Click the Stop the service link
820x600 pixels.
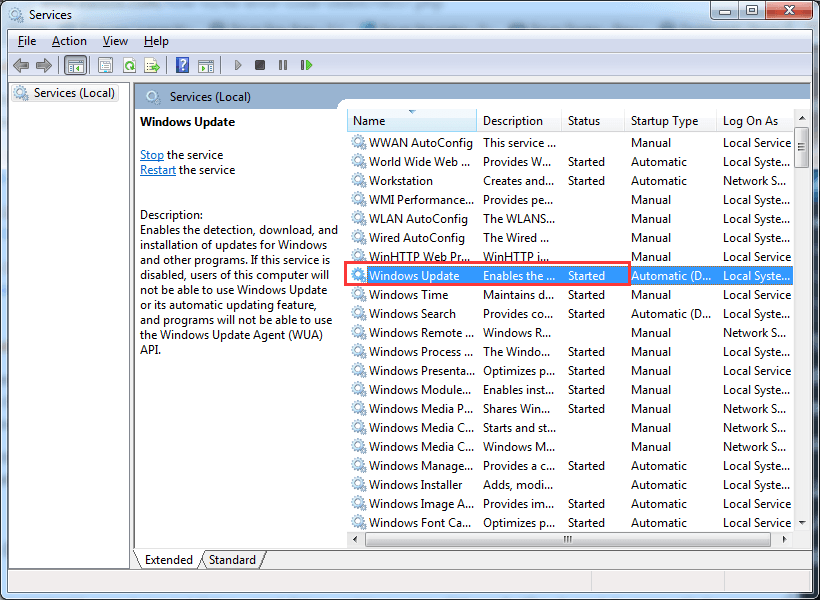(151, 155)
